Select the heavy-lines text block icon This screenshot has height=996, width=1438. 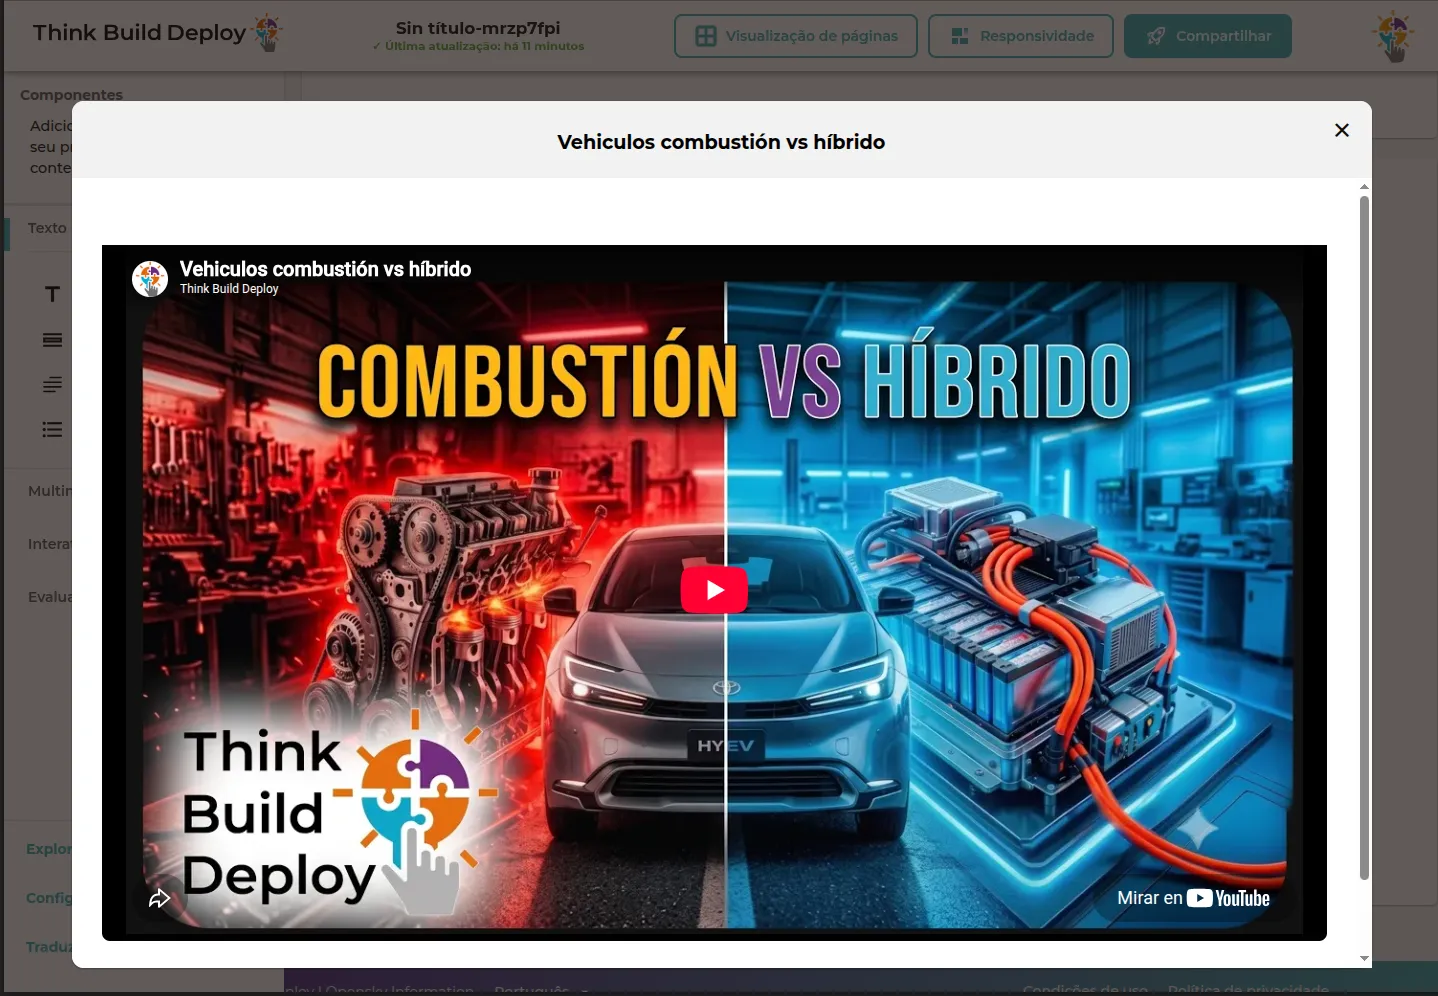tap(53, 340)
